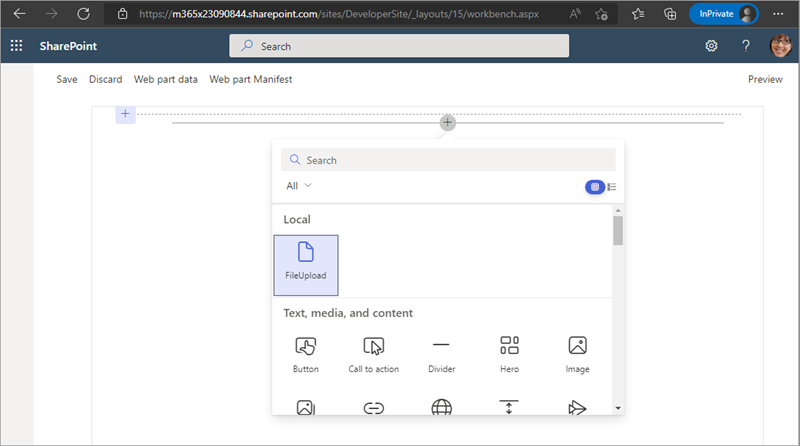Expand the All category filter dropdown

click(299, 186)
